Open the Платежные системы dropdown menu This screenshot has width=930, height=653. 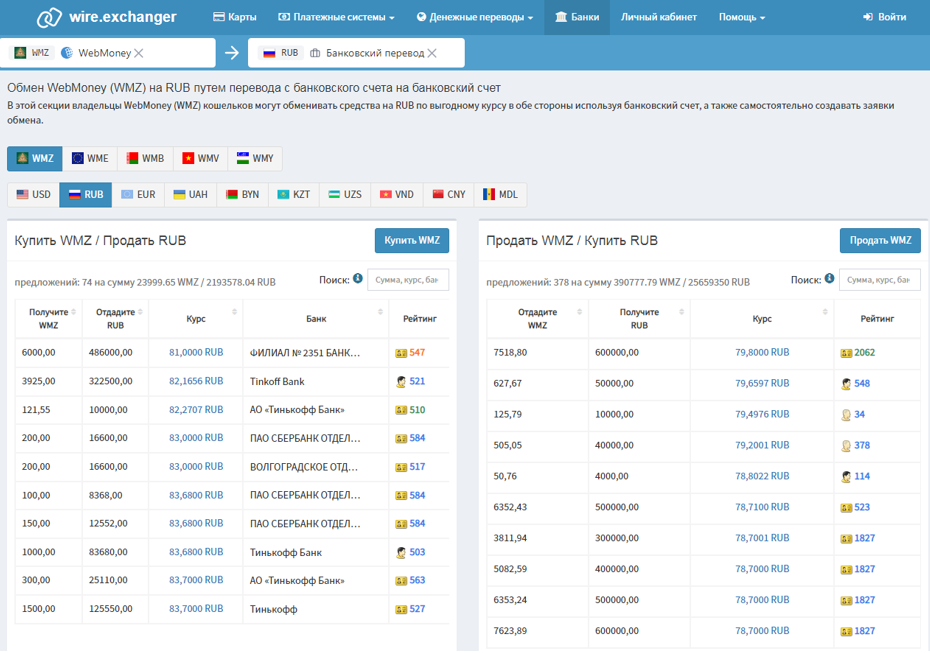[336, 17]
